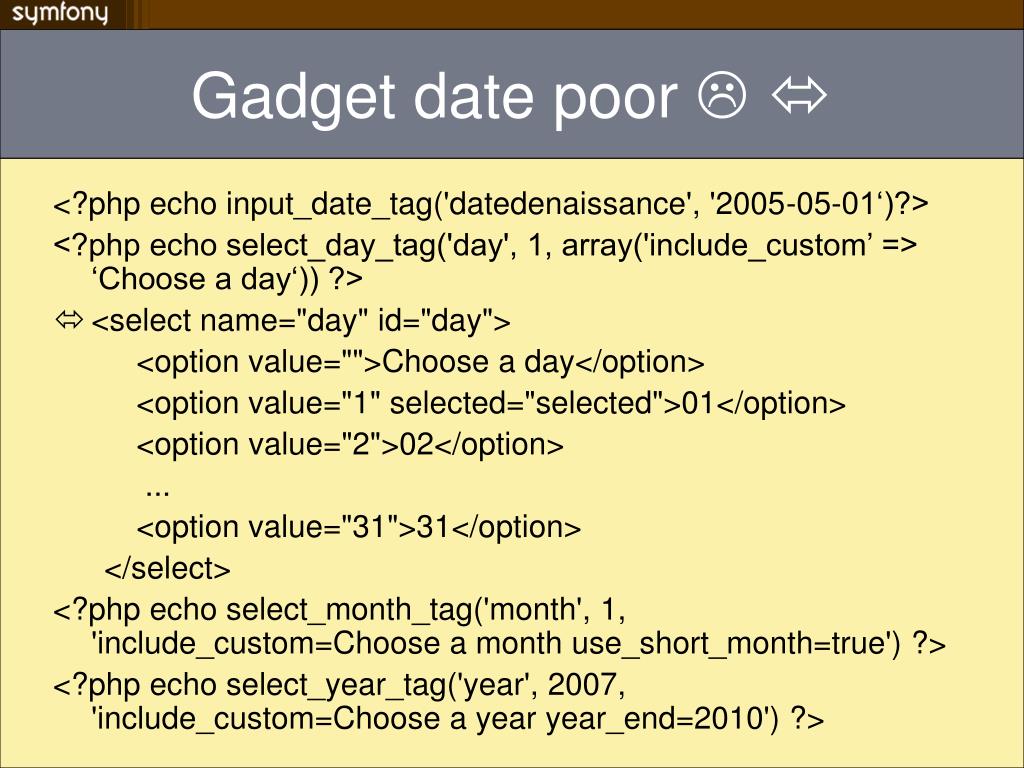The image size is (1024, 768).
Task: Click the Choose a day option line
Action: [x=421, y=362]
